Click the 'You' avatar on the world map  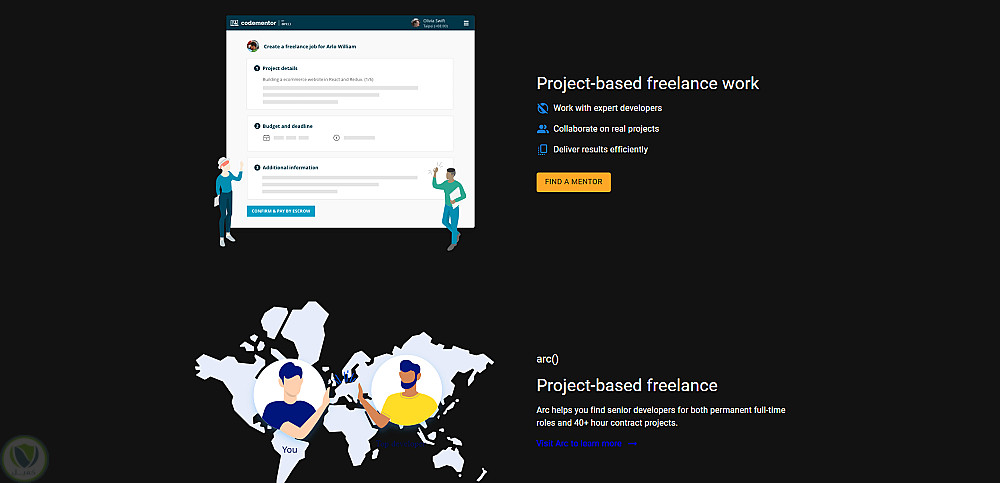[x=289, y=395]
